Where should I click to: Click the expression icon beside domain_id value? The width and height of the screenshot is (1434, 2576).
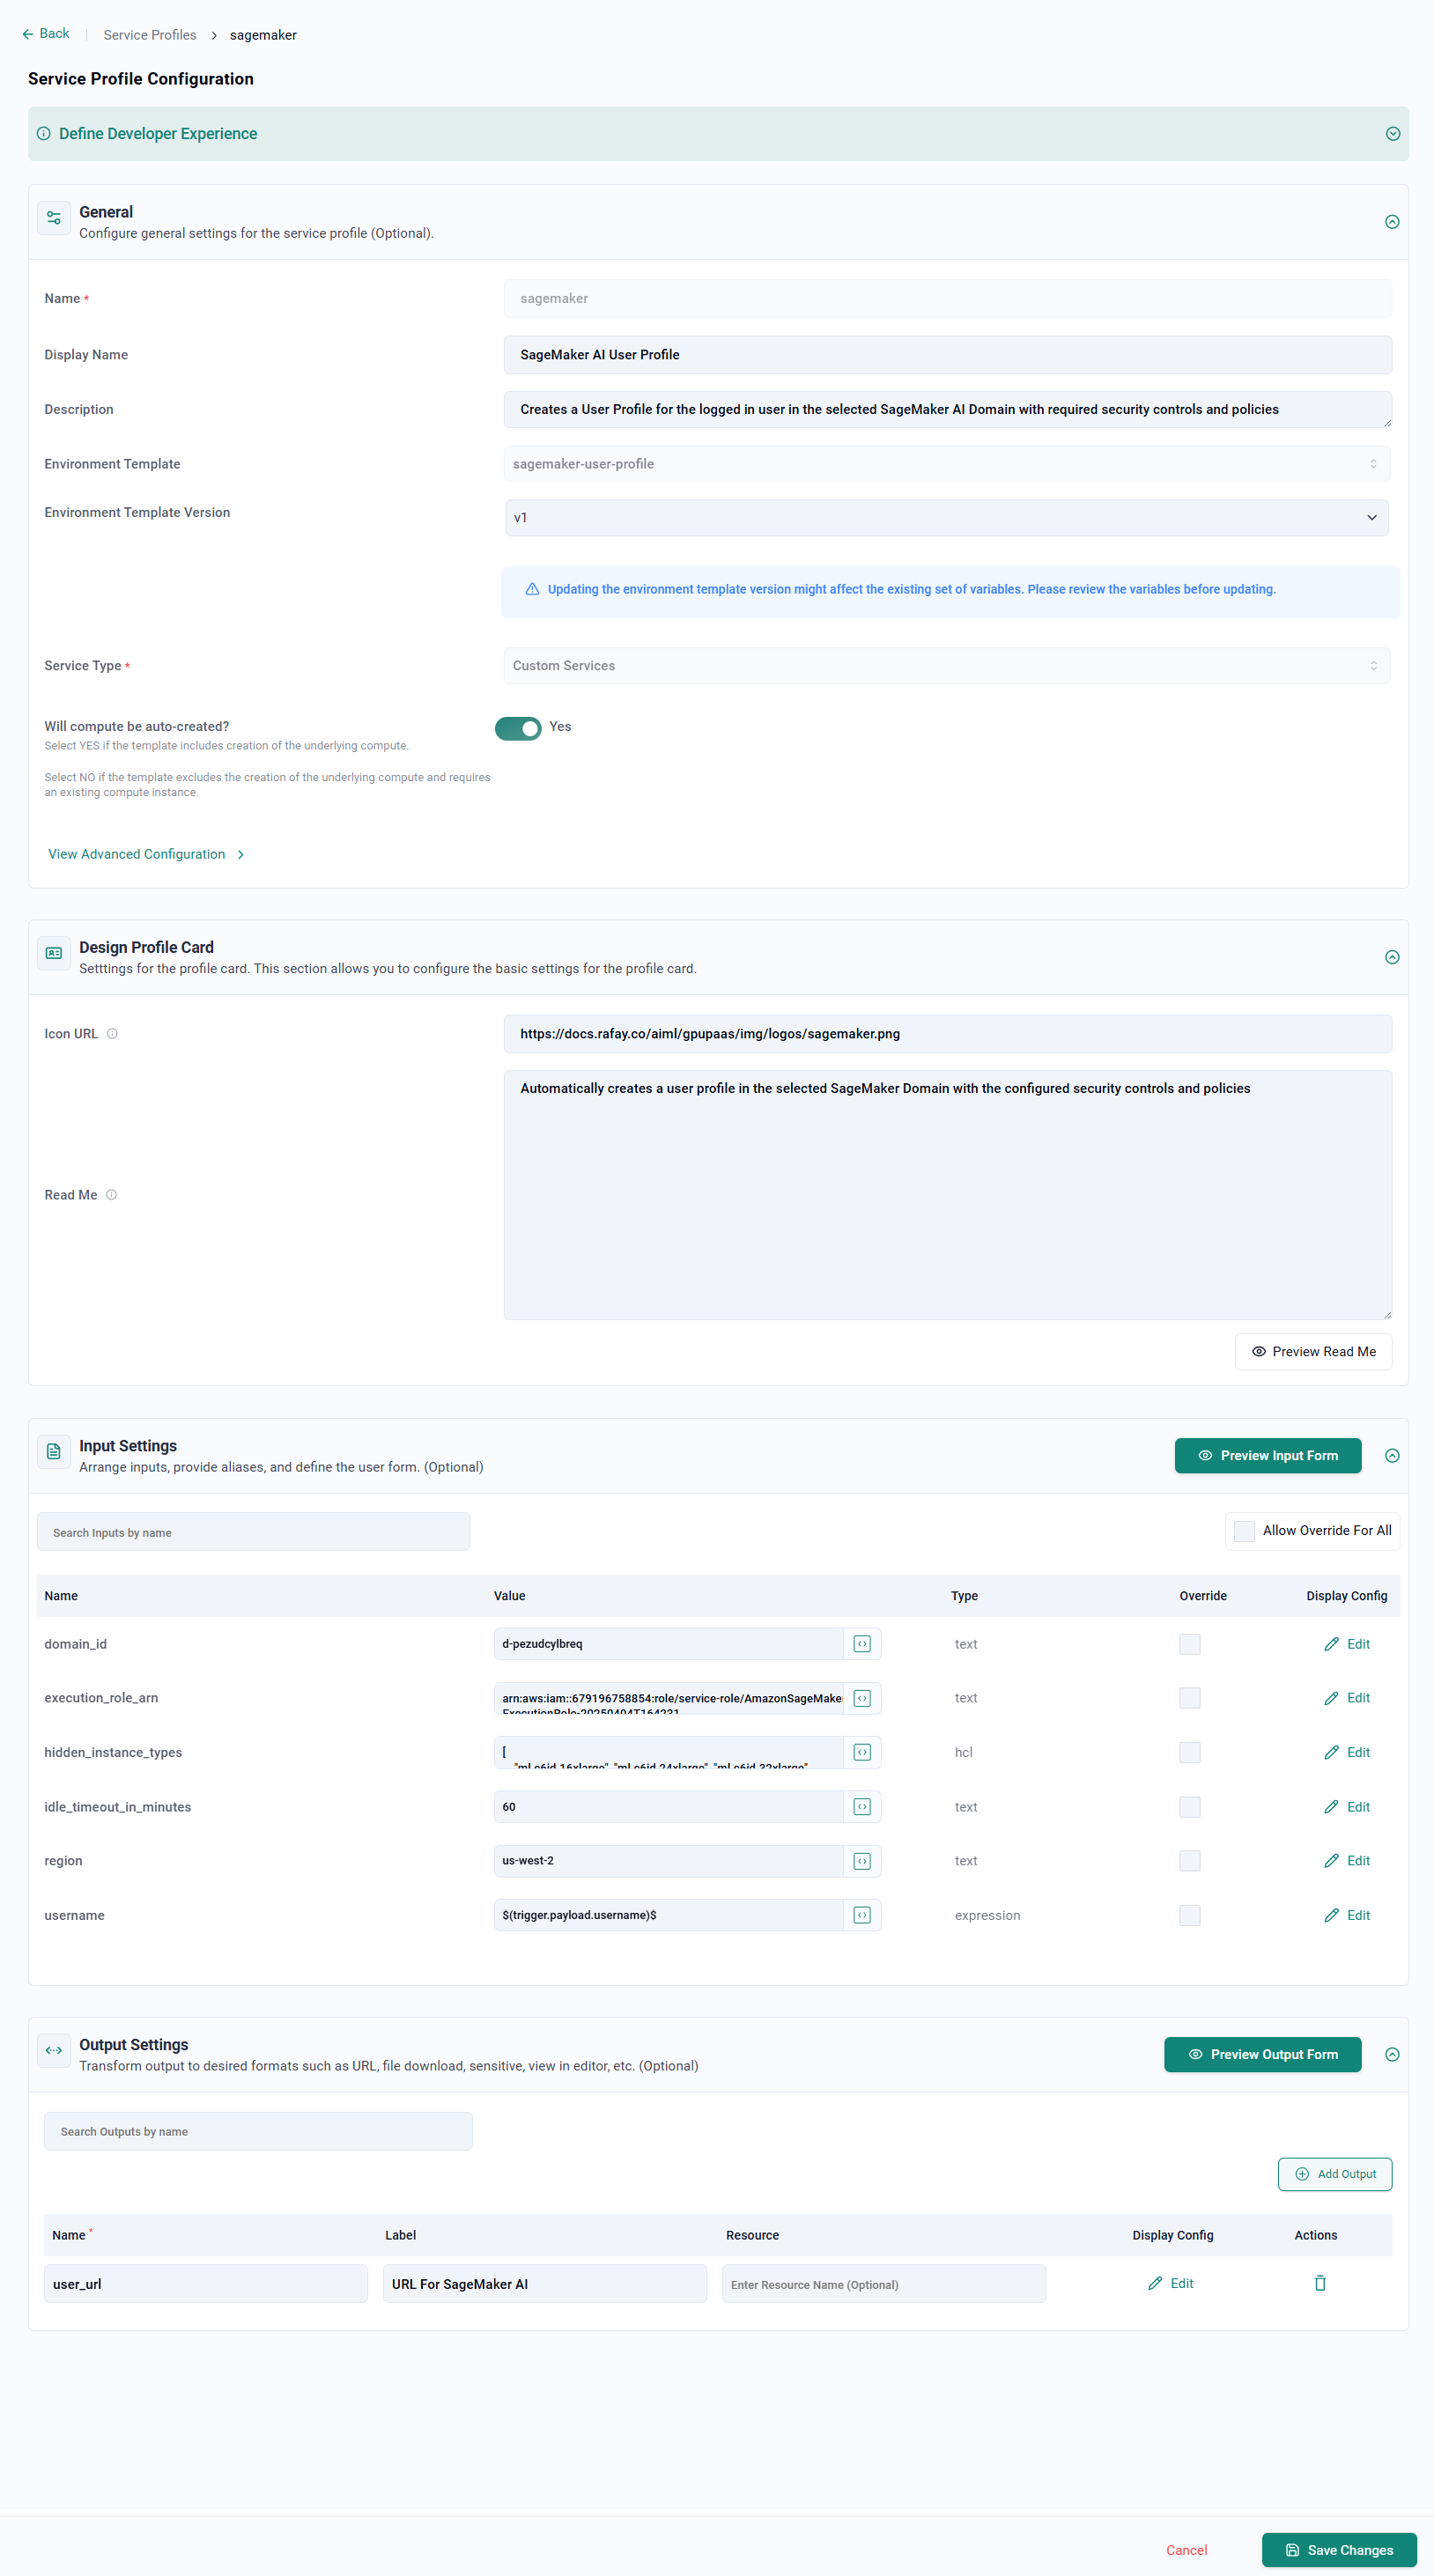coord(861,1644)
